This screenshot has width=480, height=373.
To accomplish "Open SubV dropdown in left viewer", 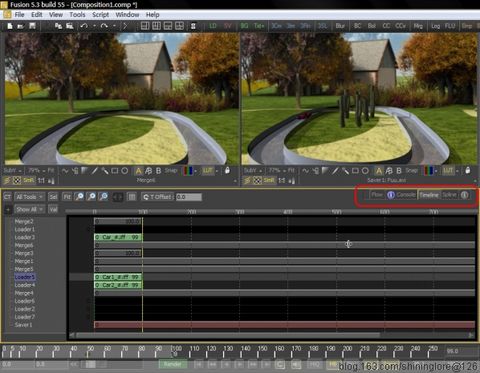I will [x=13, y=171].
